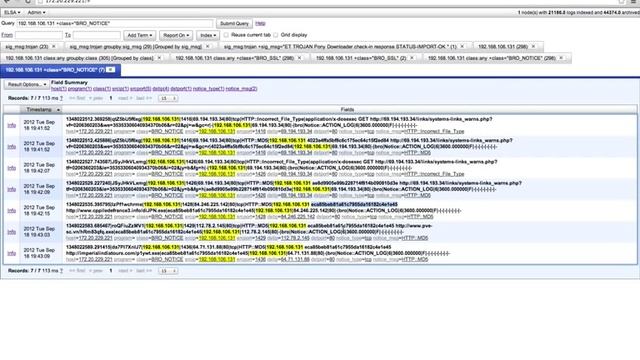Expand the 'Add Term' dropdown
Viewport: 640px width, 360px height.
click(x=140, y=36)
